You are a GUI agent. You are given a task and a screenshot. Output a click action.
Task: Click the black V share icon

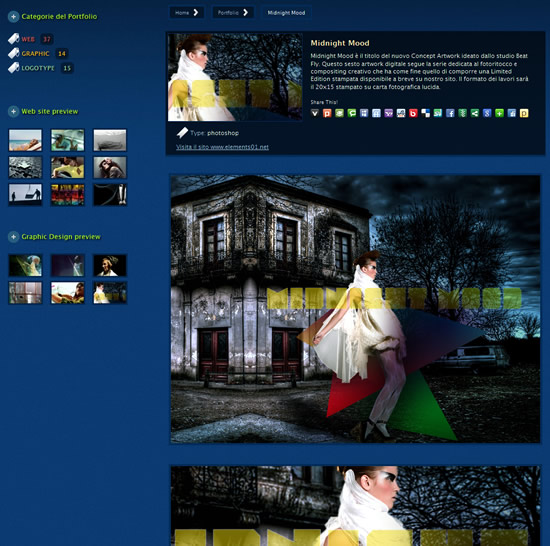pyautogui.click(x=315, y=113)
